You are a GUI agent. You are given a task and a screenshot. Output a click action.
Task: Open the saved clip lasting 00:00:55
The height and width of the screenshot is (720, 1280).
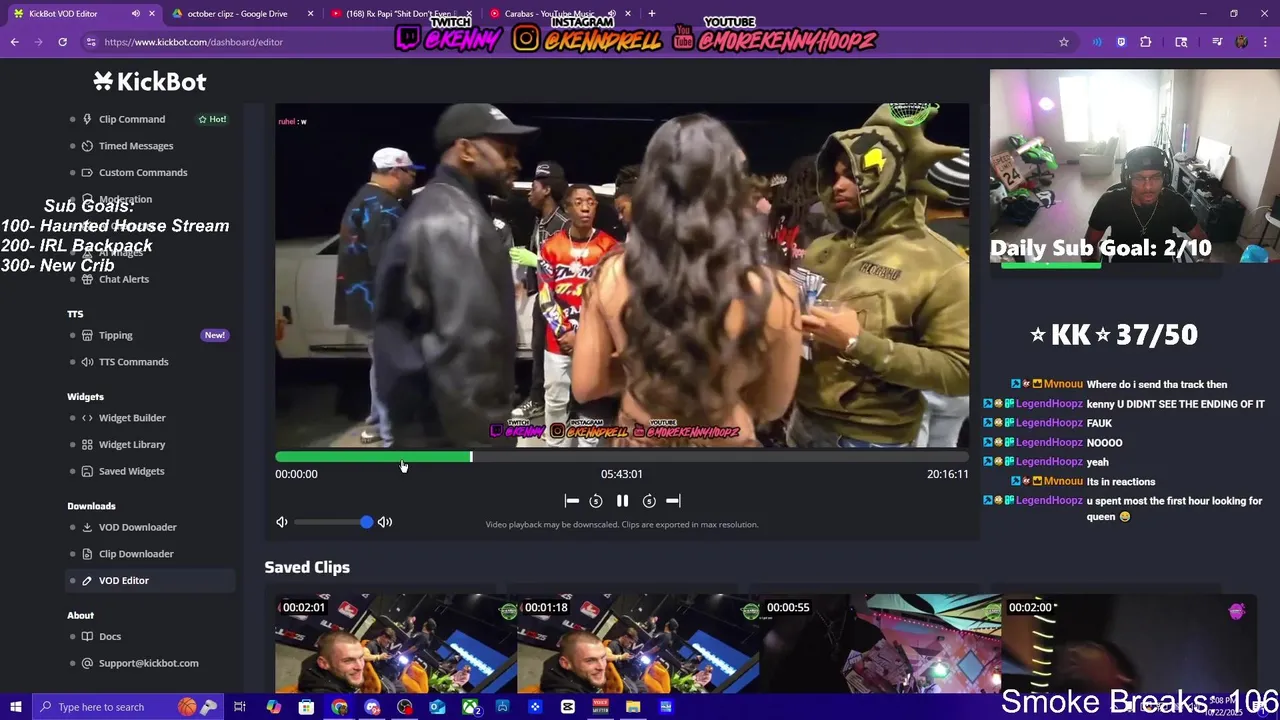880,642
